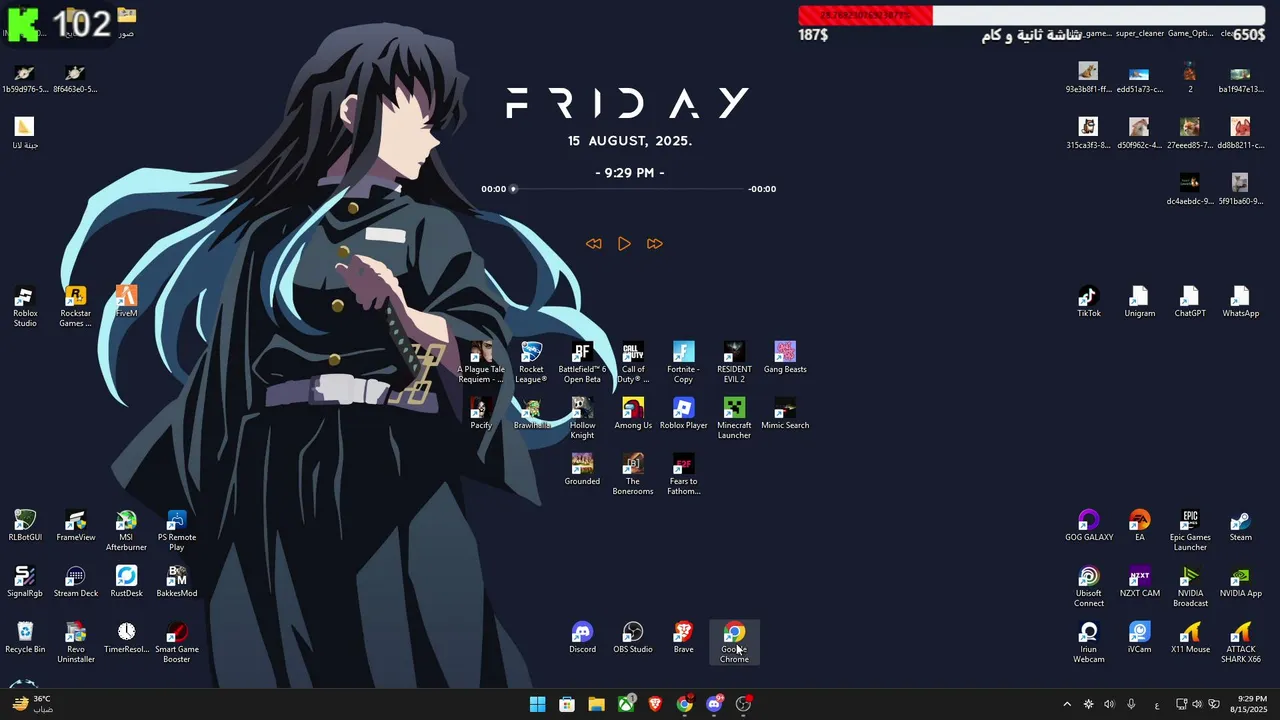Select the NVIDIA Broadcast icon
This screenshot has width=1280, height=720.
[1190, 587]
